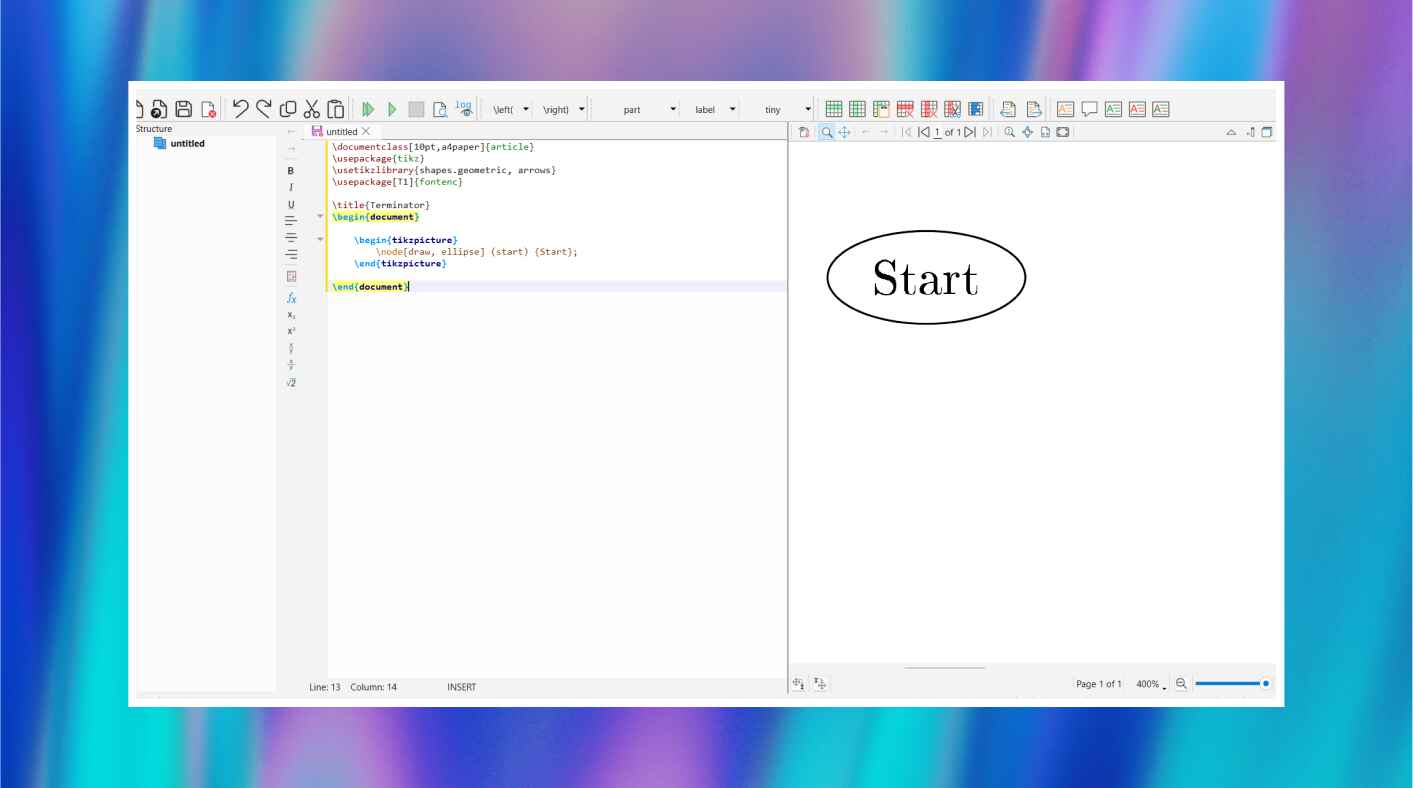Click the table icon with scissors

[x=953, y=109]
